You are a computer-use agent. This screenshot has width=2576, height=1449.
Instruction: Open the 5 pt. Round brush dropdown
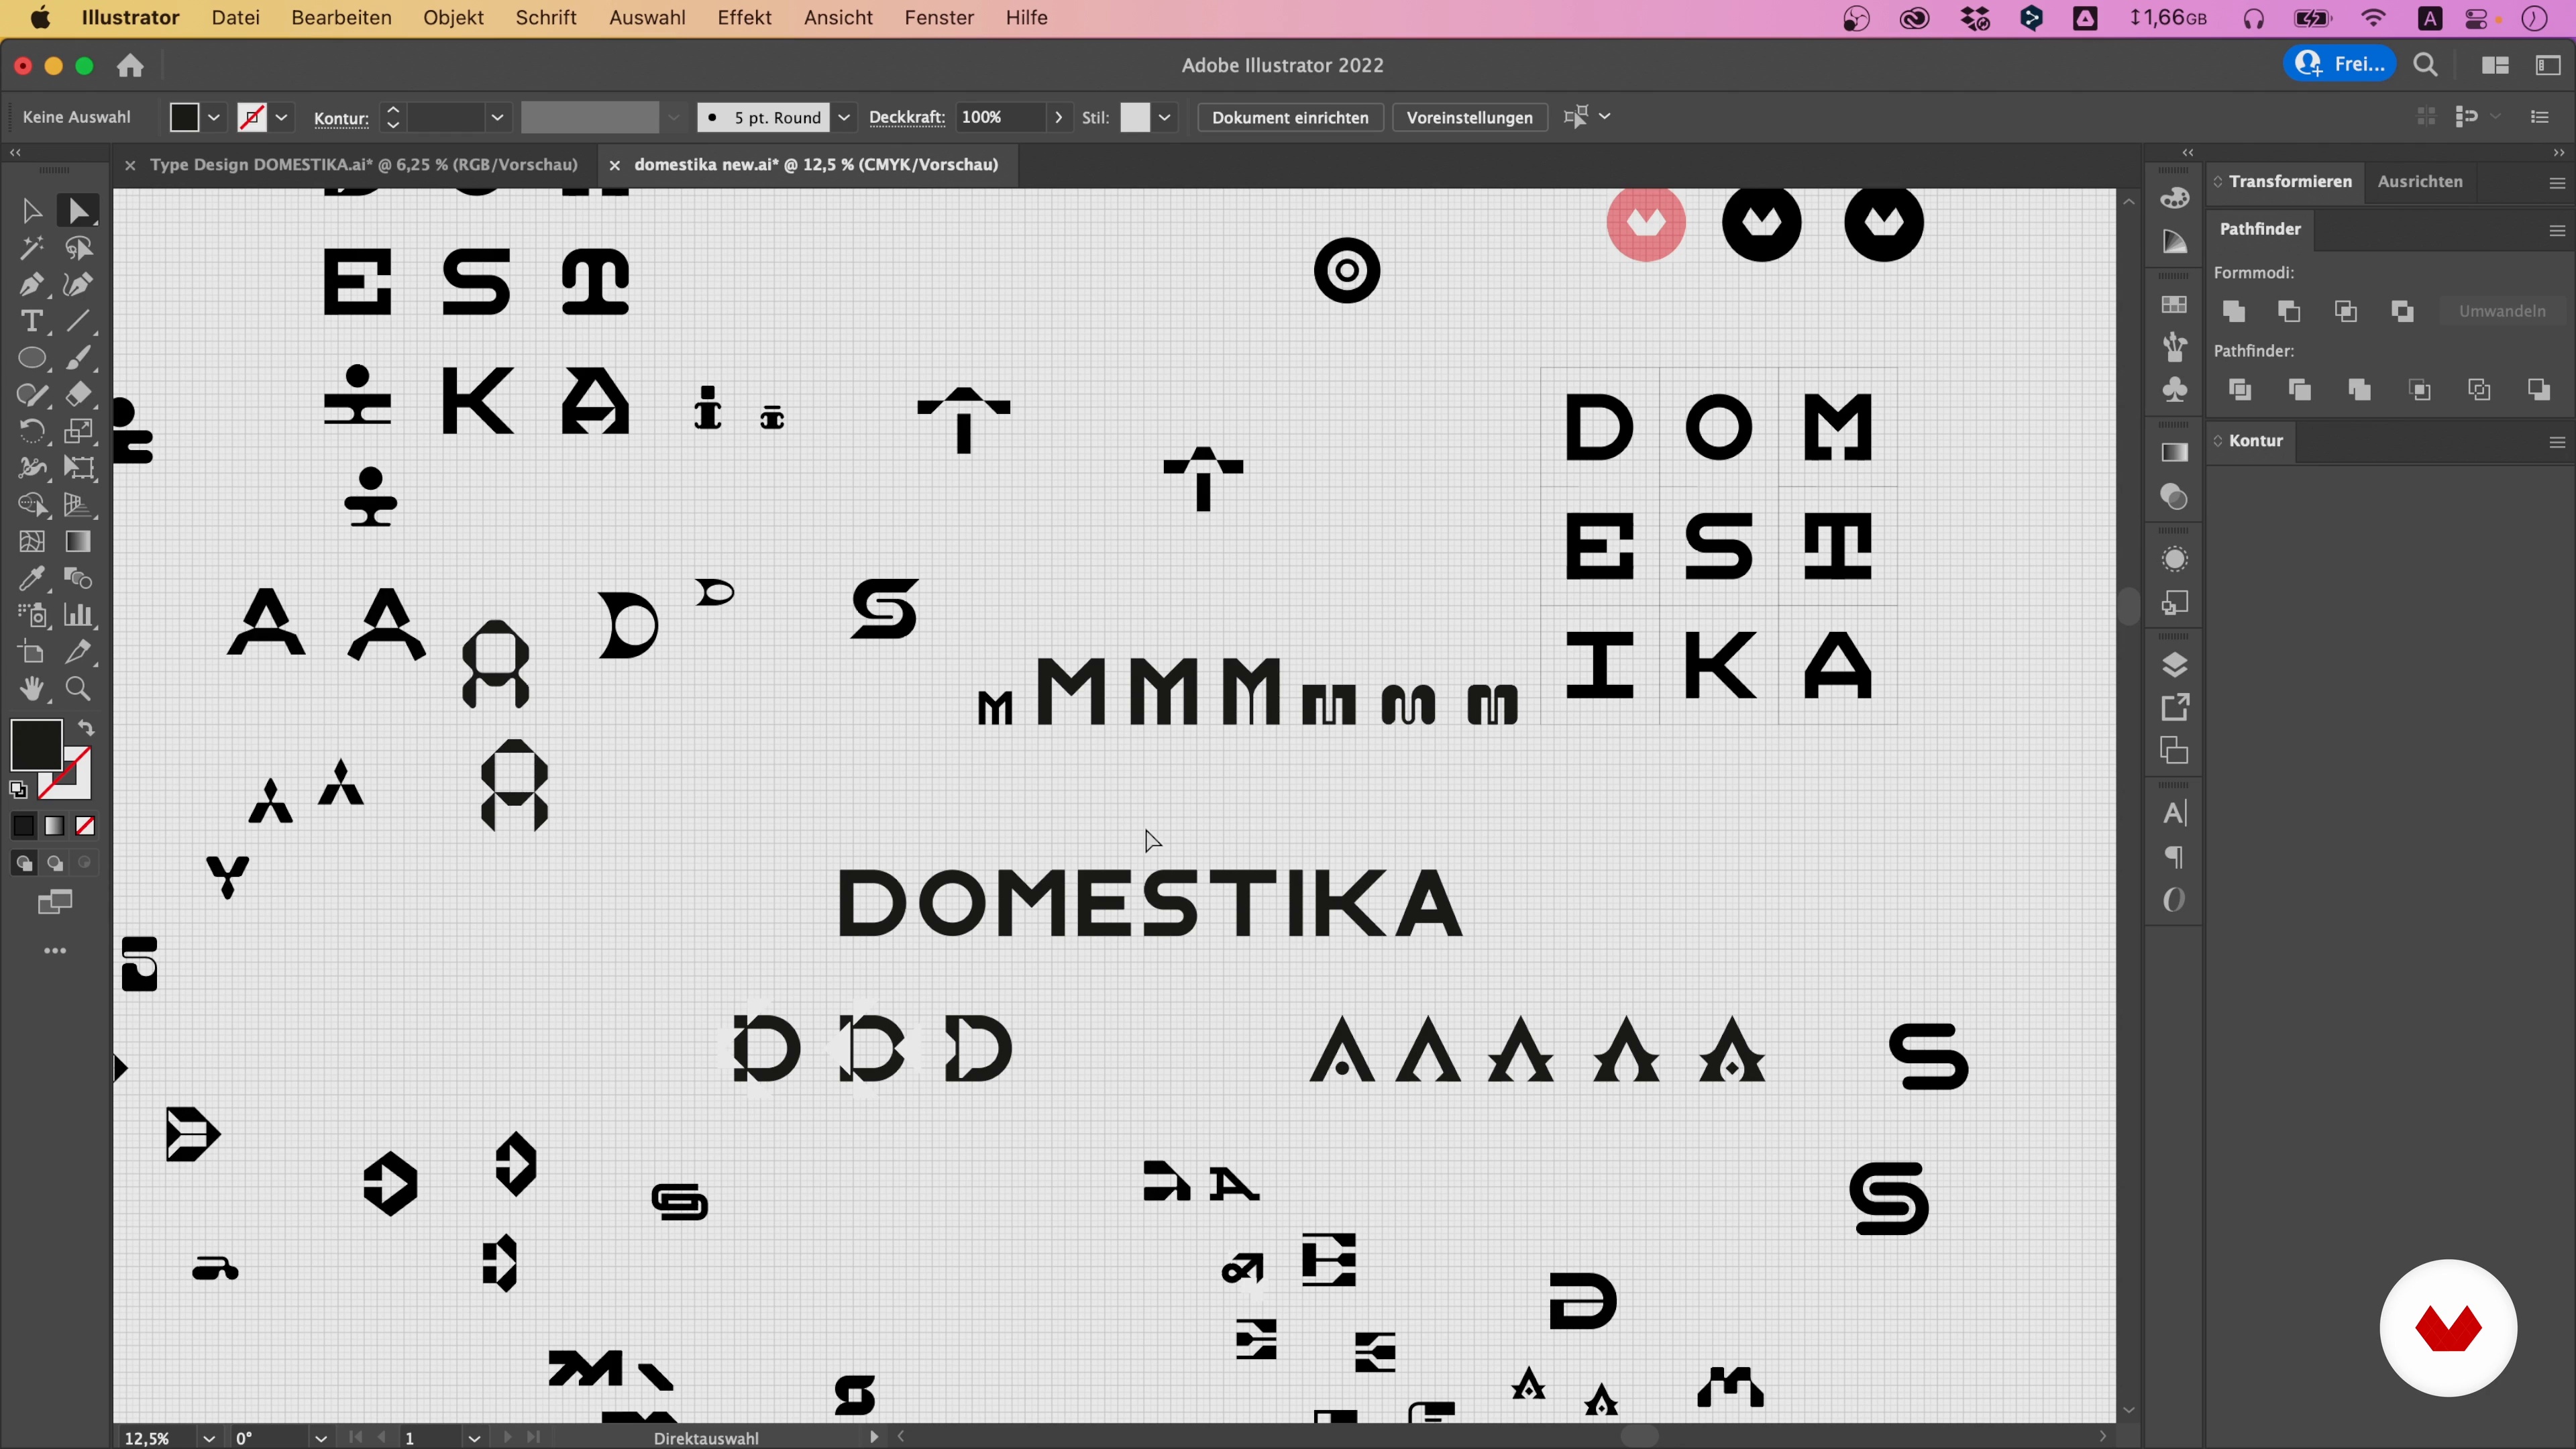click(x=844, y=118)
